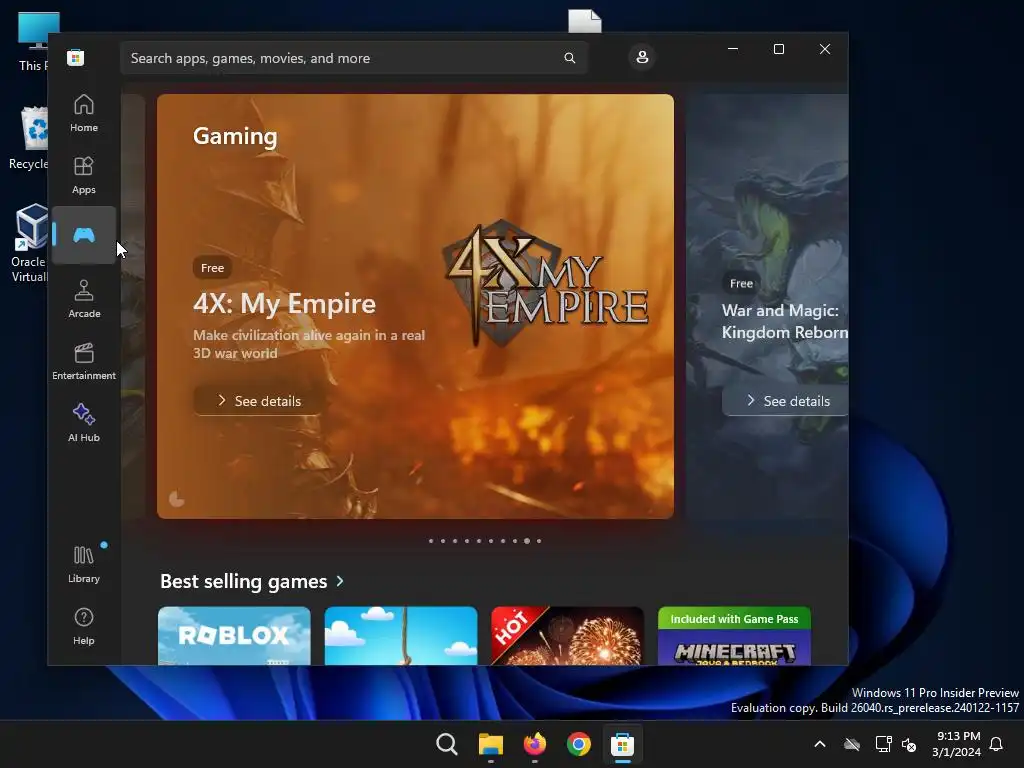Click the 4X: My Empire title text
The image size is (1024, 768).
click(x=285, y=304)
